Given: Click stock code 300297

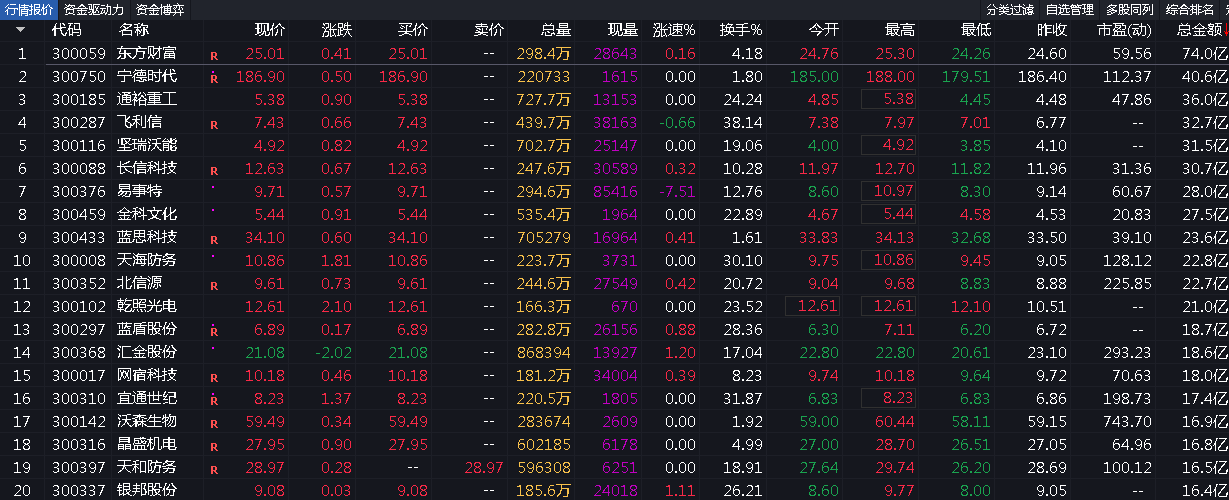Looking at the screenshot, I should point(78,329).
